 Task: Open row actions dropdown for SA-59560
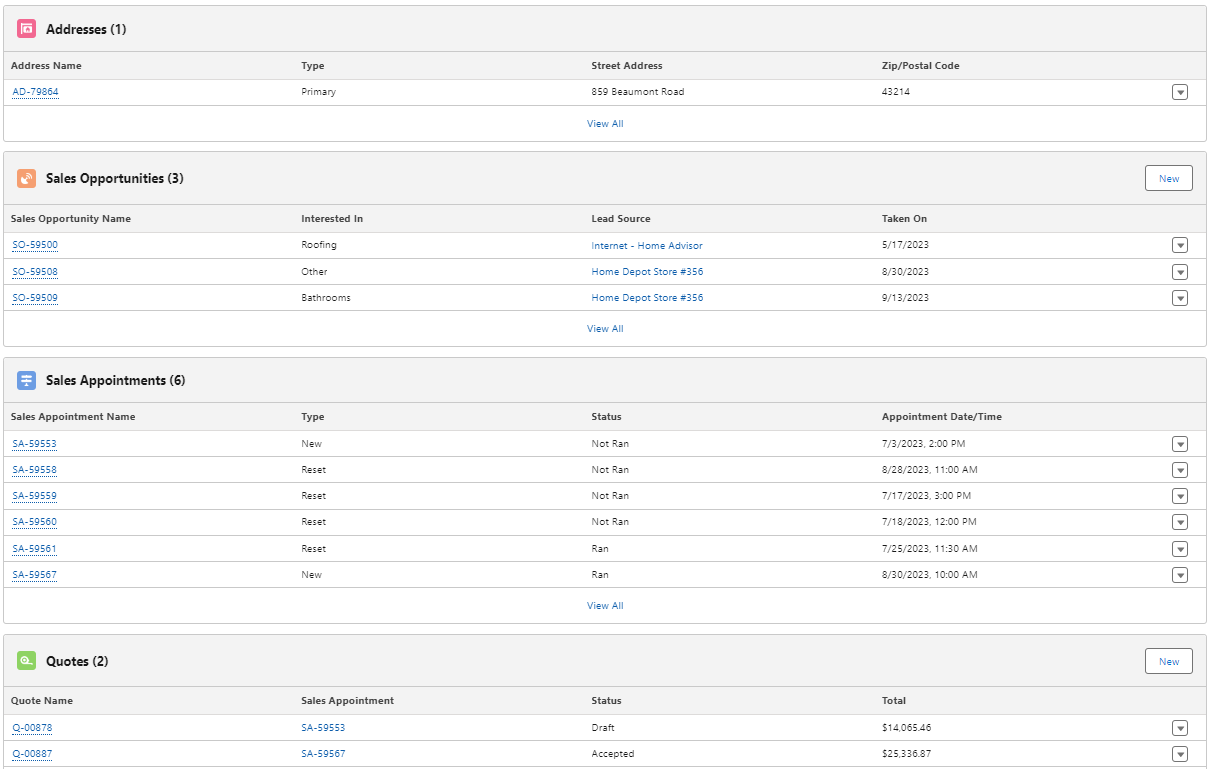tap(1180, 522)
